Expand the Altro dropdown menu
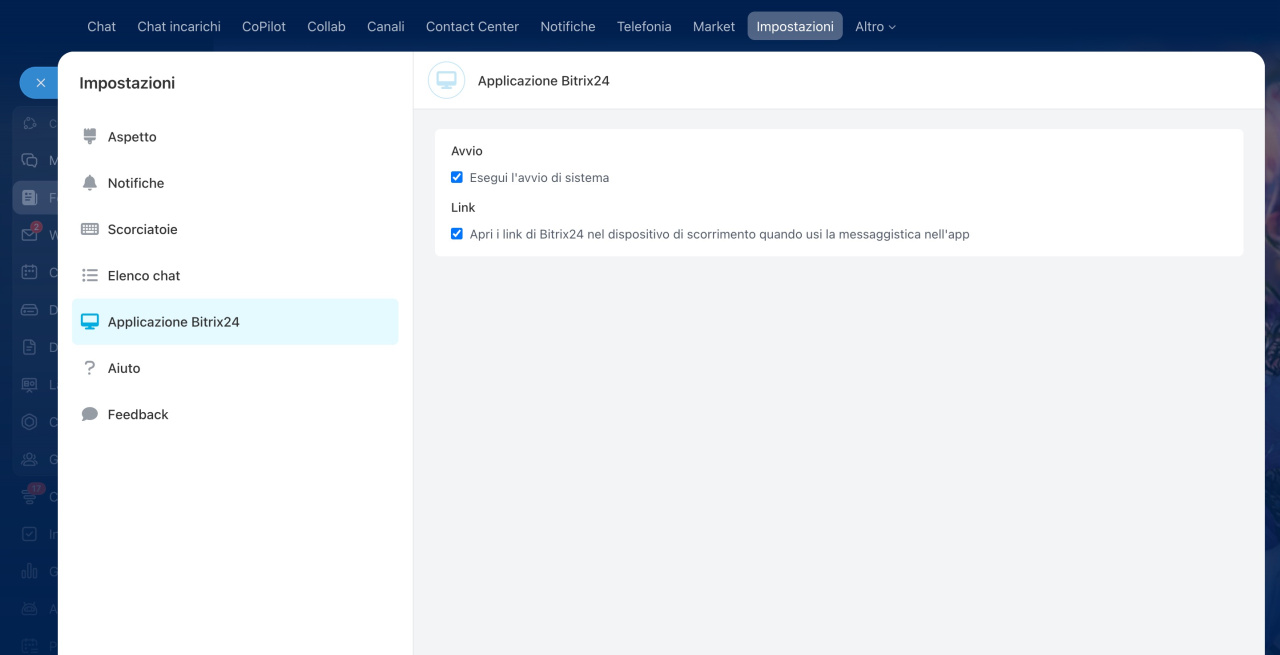 pyautogui.click(x=875, y=27)
